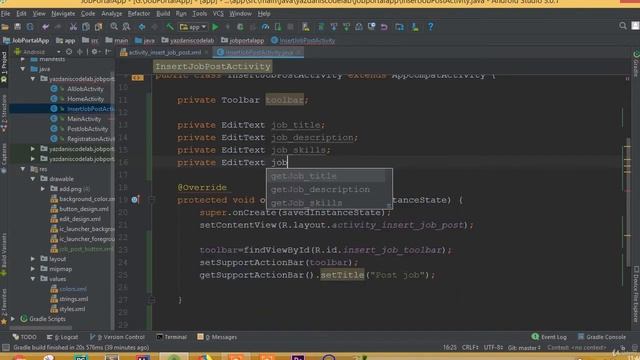Open PostJobActivity in project tree

click(87, 129)
